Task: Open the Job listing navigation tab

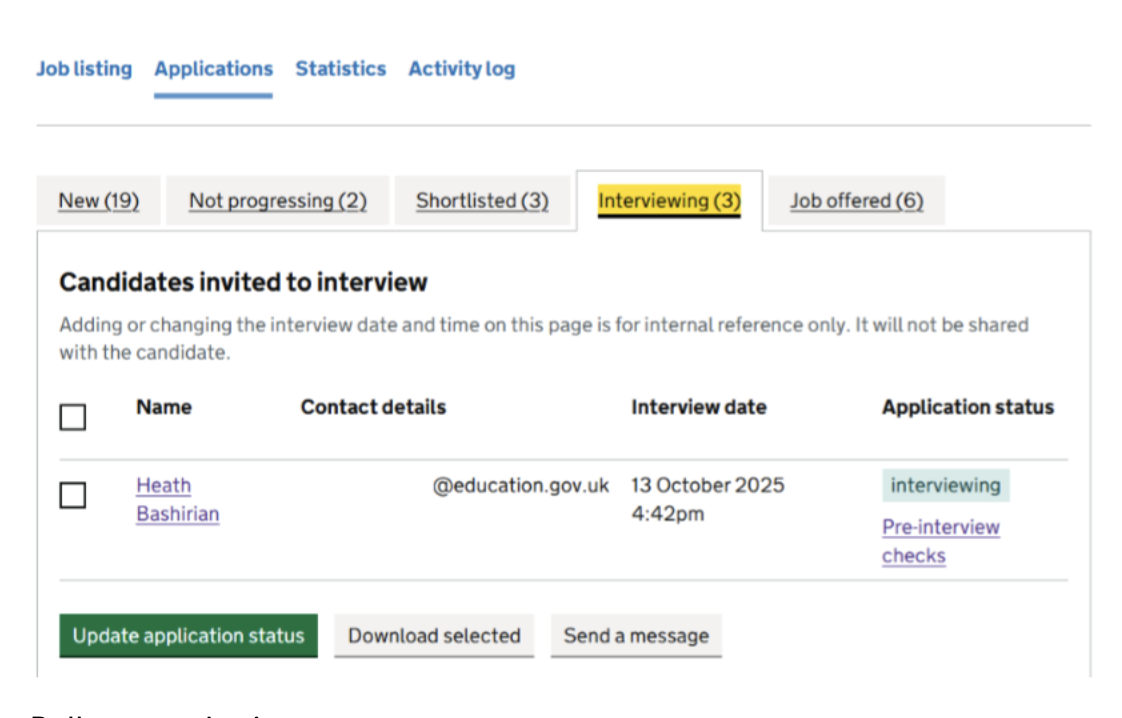Action: 84,69
